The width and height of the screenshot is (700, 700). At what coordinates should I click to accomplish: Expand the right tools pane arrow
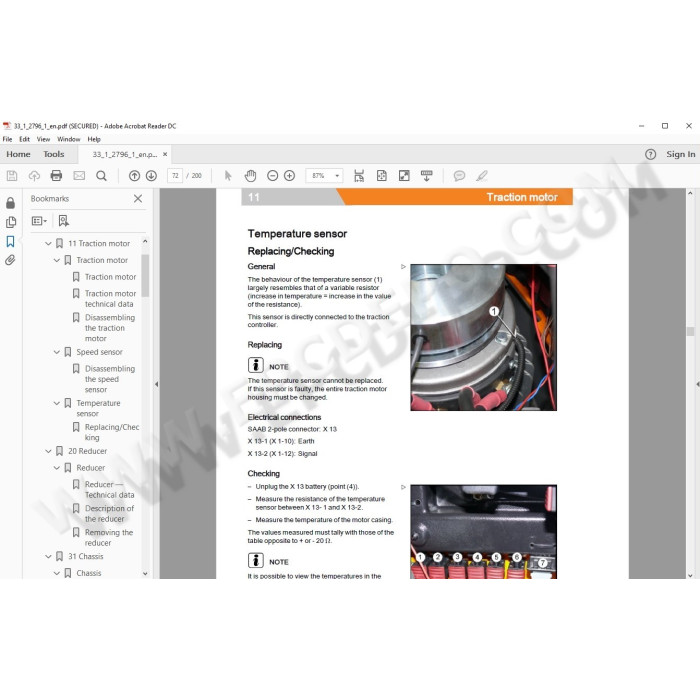[x=698, y=384]
